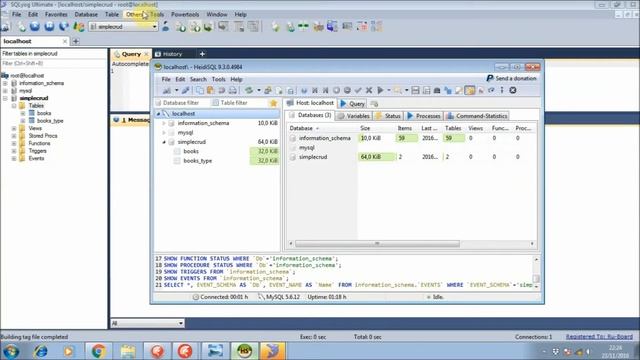Click the second round blue icon in SQLyog toolbar

(x=49, y=27)
